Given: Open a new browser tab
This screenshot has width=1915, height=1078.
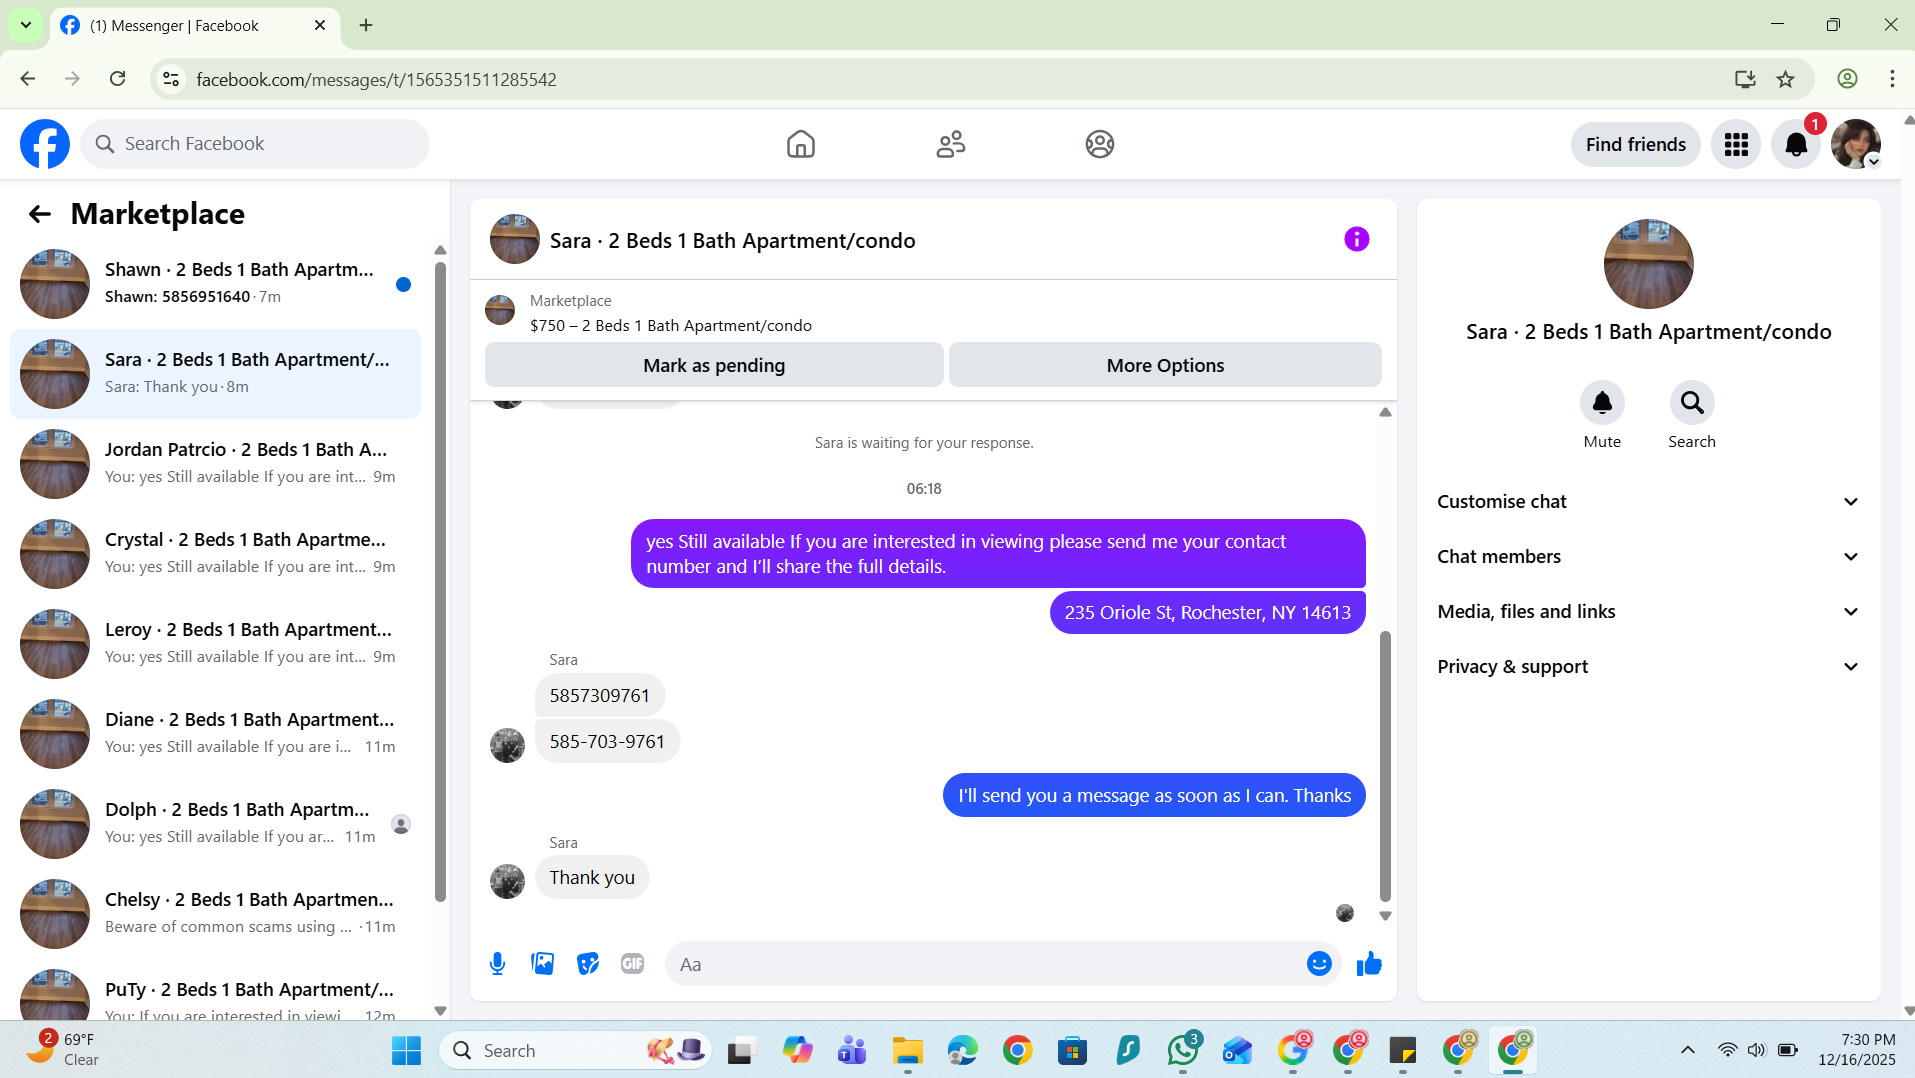Looking at the screenshot, I should click(x=366, y=25).
